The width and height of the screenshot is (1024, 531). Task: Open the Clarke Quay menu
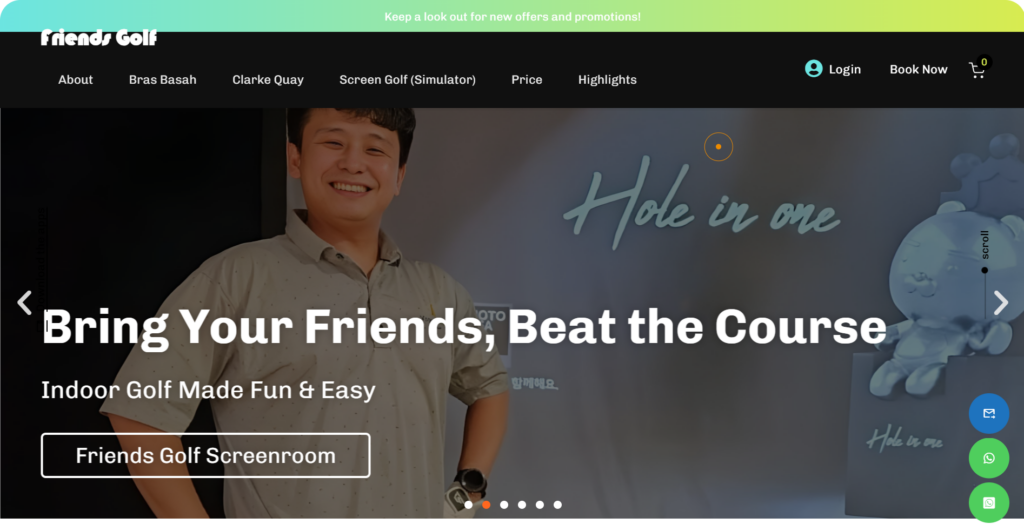point(268,80)
